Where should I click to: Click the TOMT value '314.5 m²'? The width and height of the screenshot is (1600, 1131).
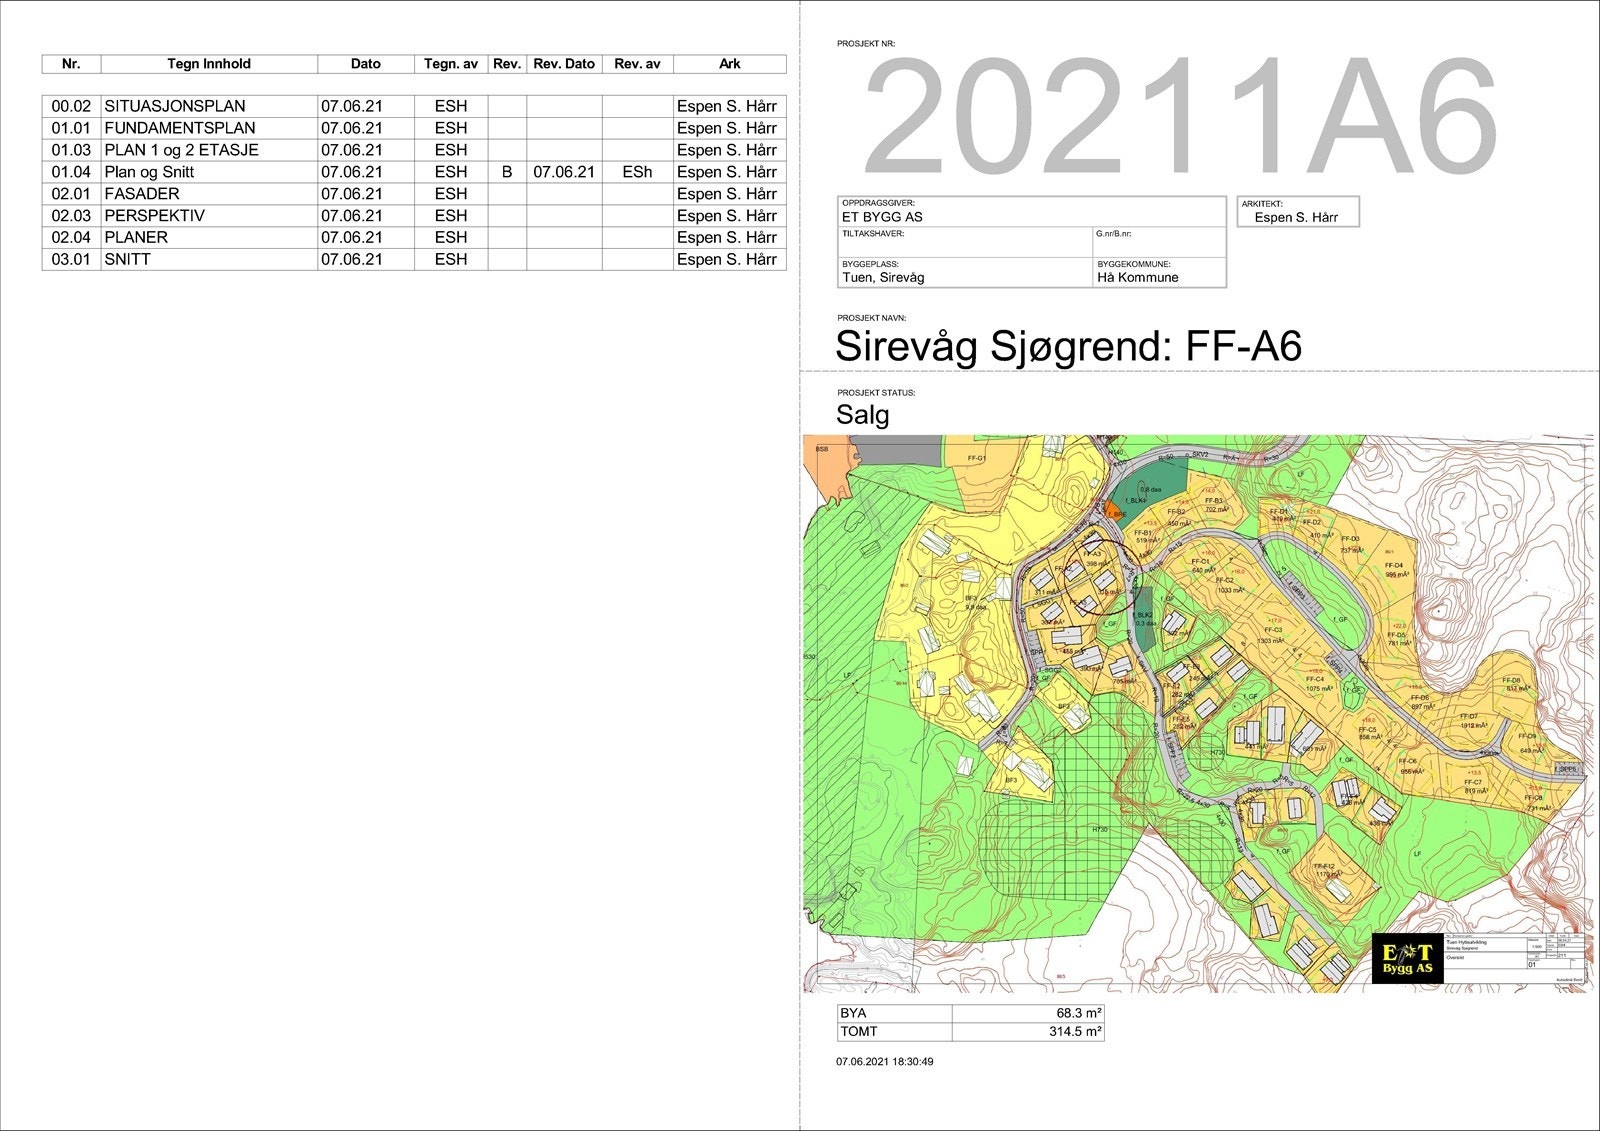click(x=1075, y=1031)
